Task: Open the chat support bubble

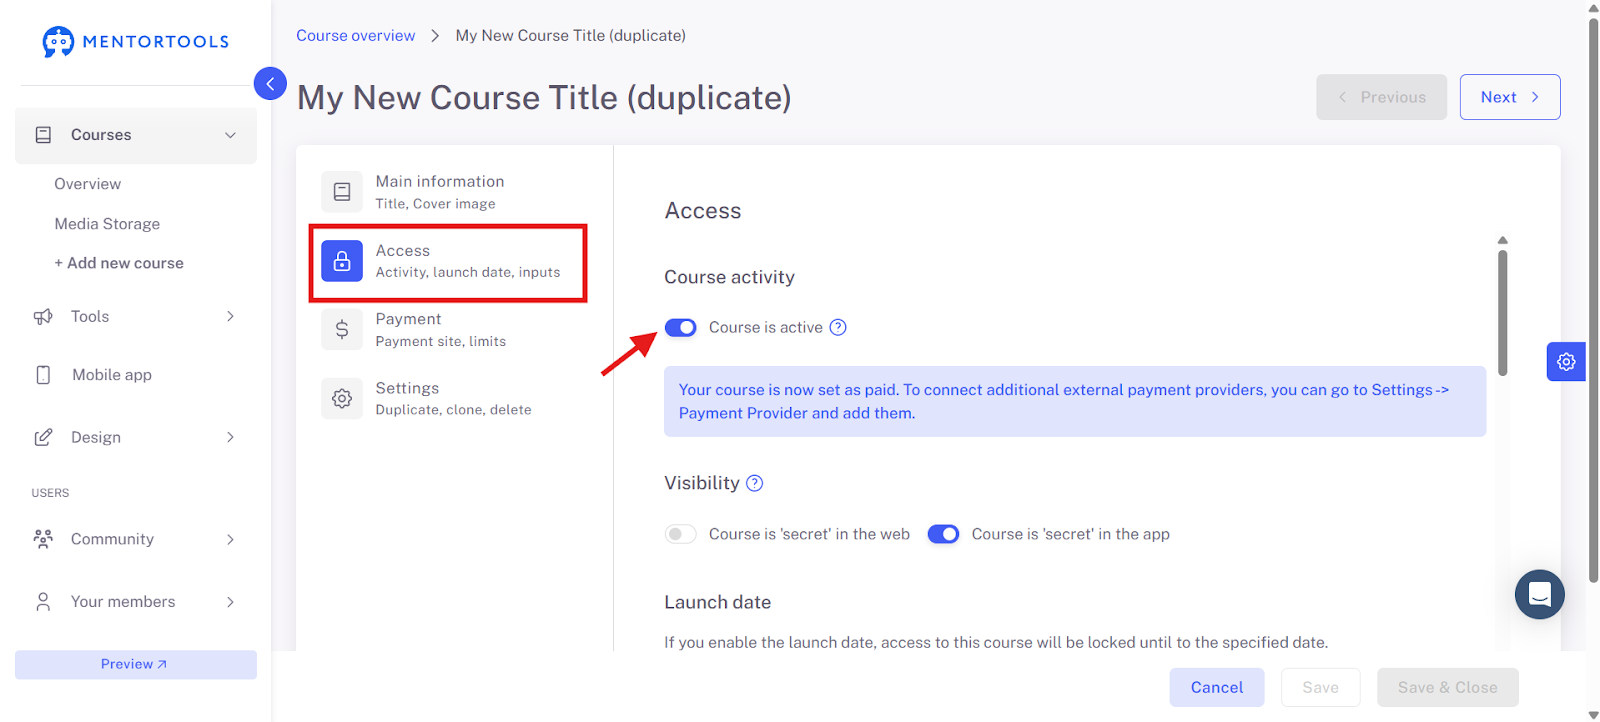Action: click(x=1540, y=595)
